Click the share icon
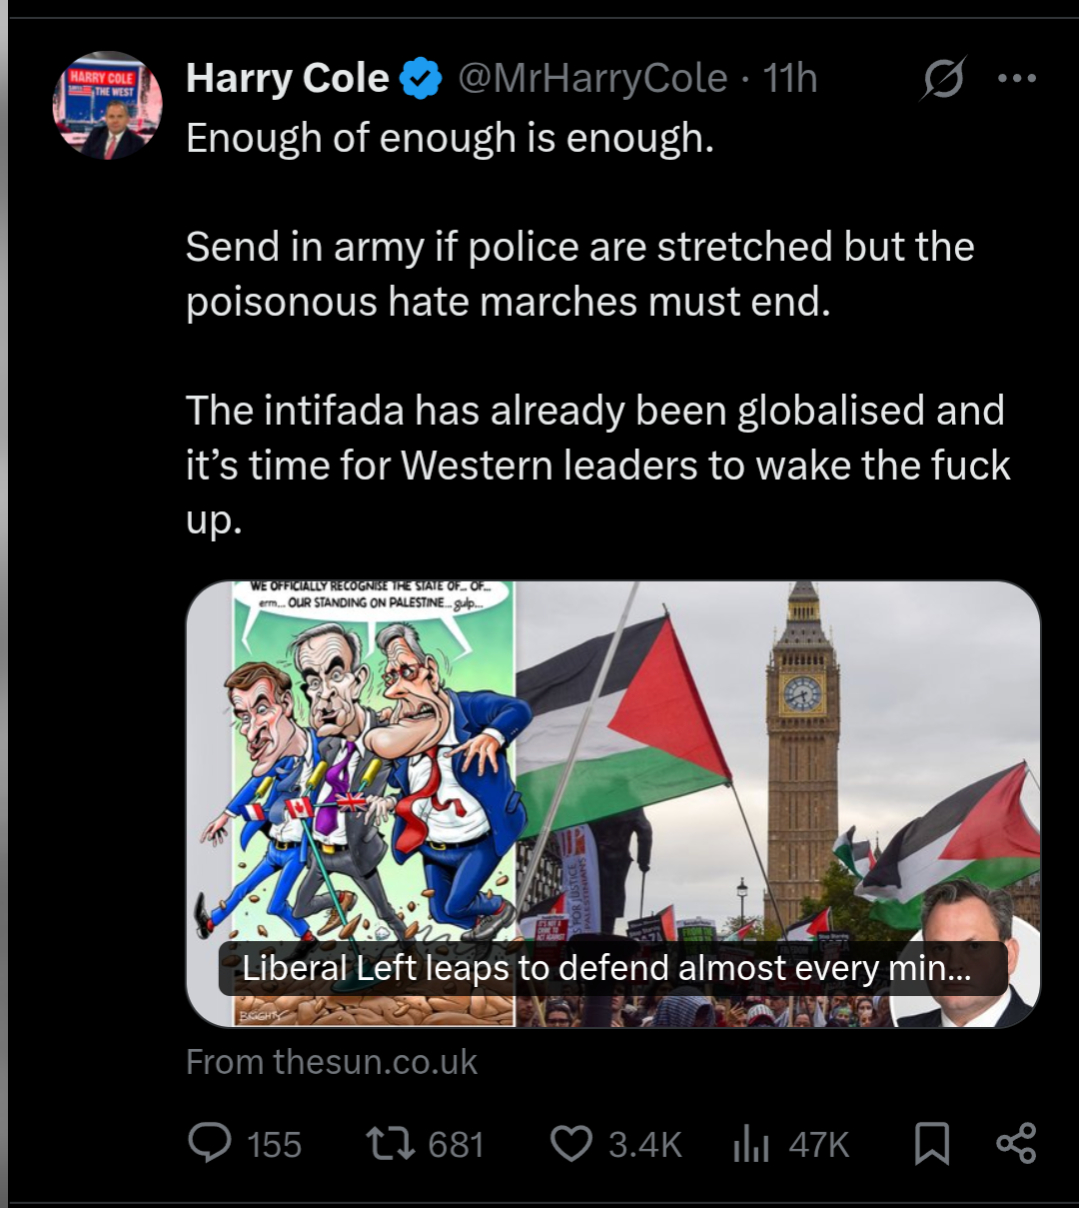The width and height of the screenshot is (1079, 1208). (x=1016, y=1143)
